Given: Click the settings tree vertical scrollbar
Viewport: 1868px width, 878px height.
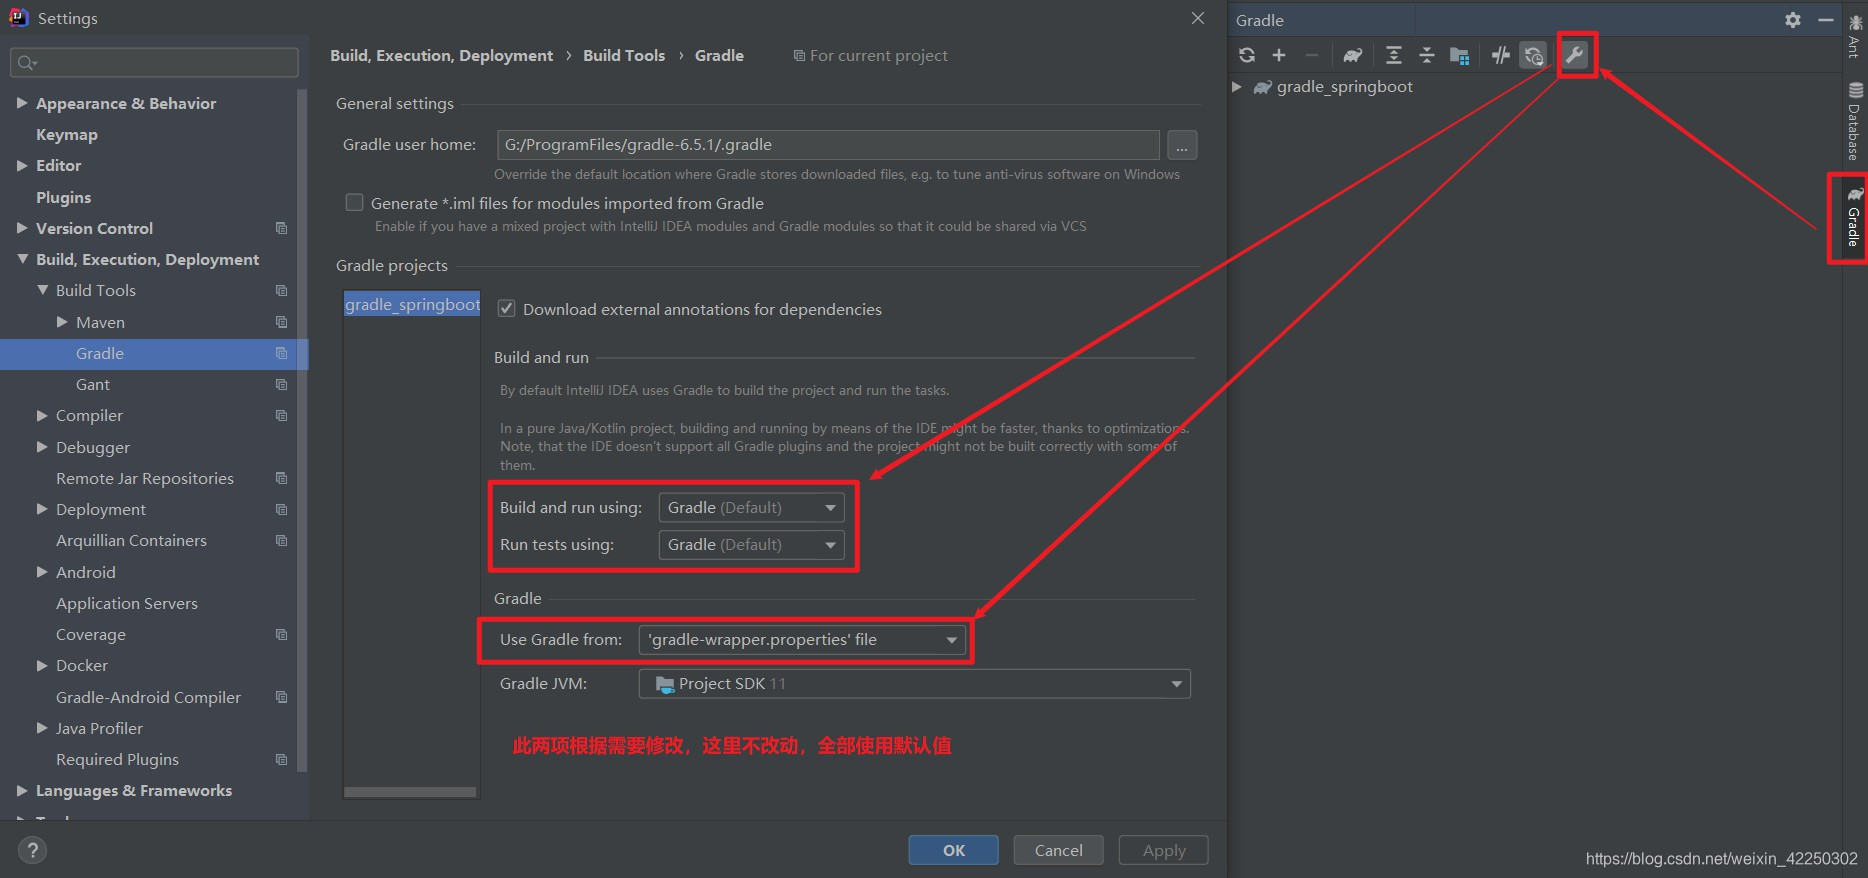Looking at the screenshot, I should point(302,430).
